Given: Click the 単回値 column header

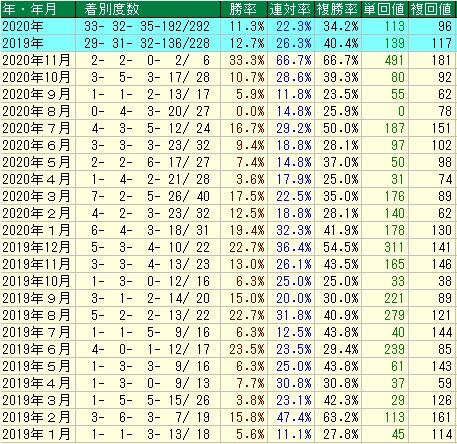Looking at the screenshot, I should coord(385,9).
